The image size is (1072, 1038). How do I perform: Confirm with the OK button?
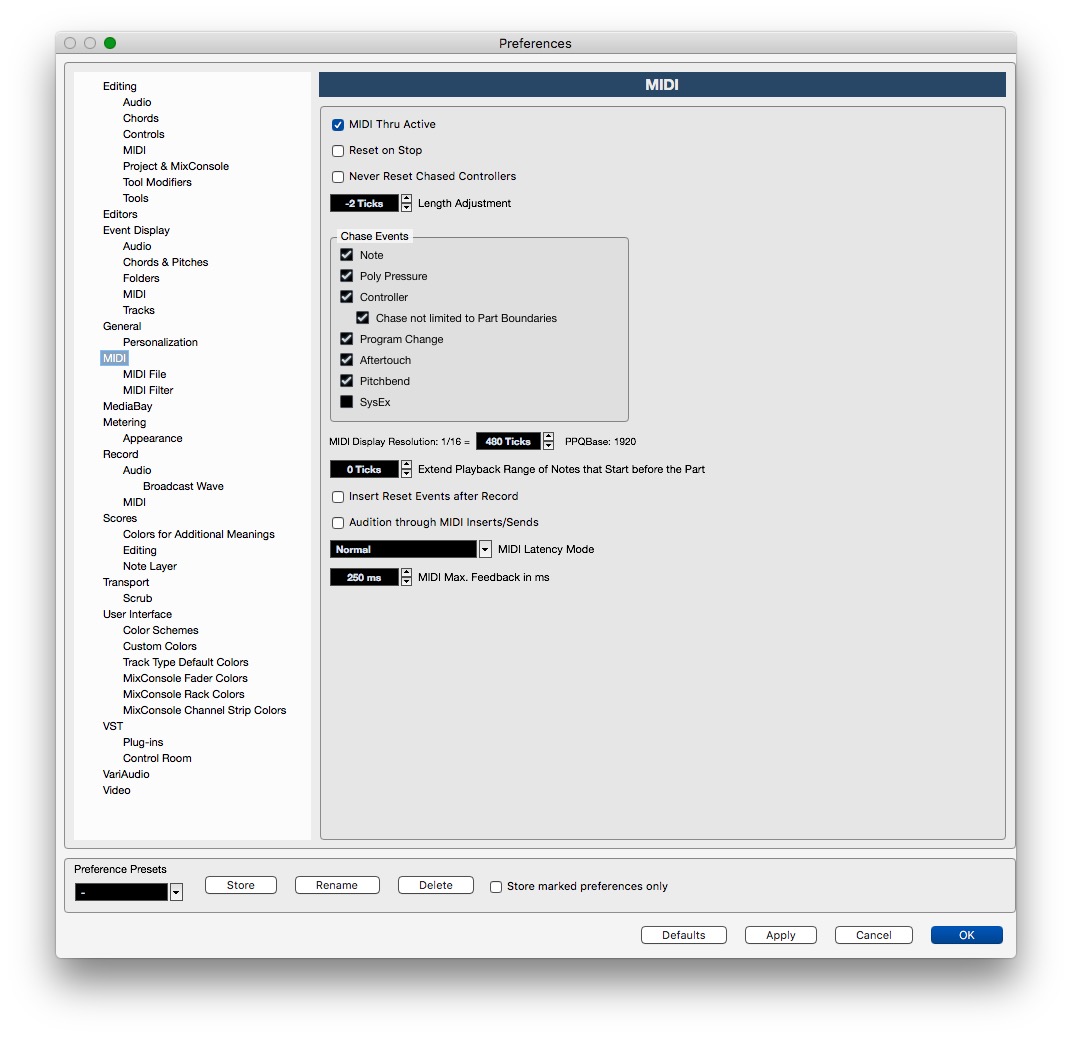coord(967,935)
